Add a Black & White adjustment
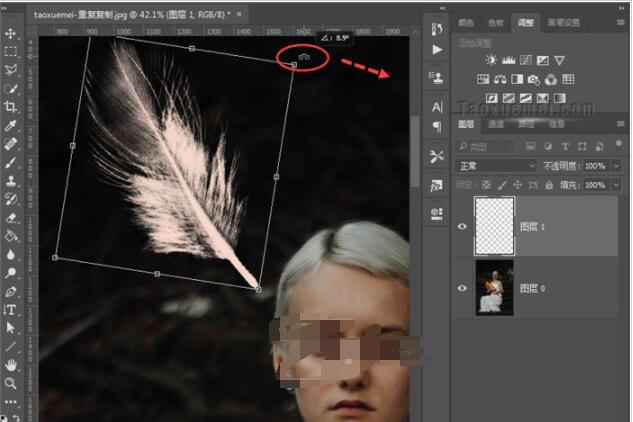633x422 pixels. click(517, 79)
